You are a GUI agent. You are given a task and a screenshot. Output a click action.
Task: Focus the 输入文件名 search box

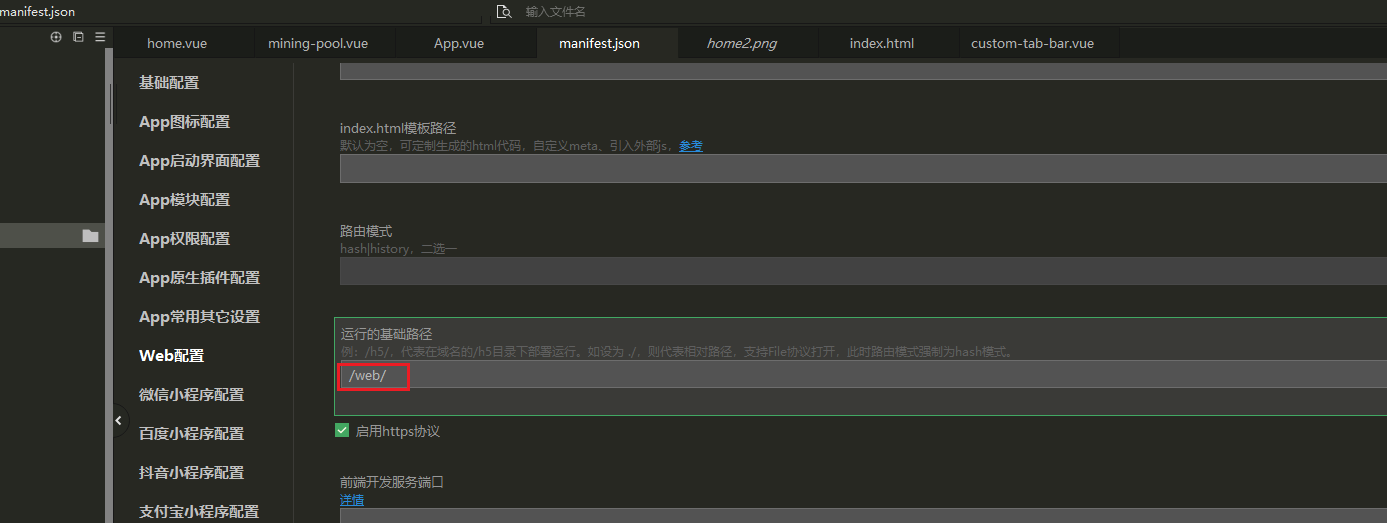point(700,12)
